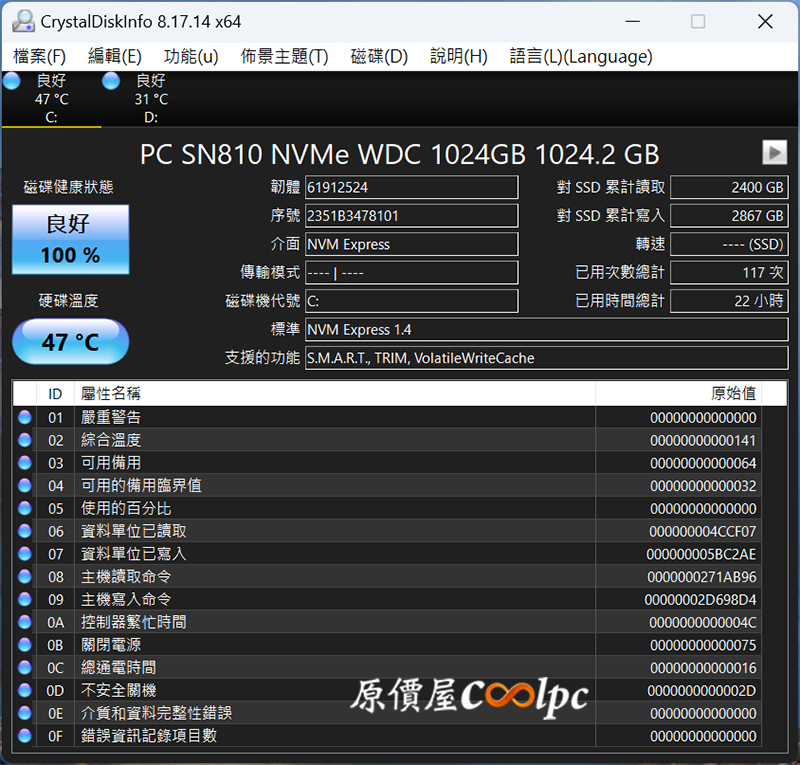Select raw value 000000005BC2AE for 資料單位已寫入
Viewport: 800px width, 765px height.
tap(702, 554)
